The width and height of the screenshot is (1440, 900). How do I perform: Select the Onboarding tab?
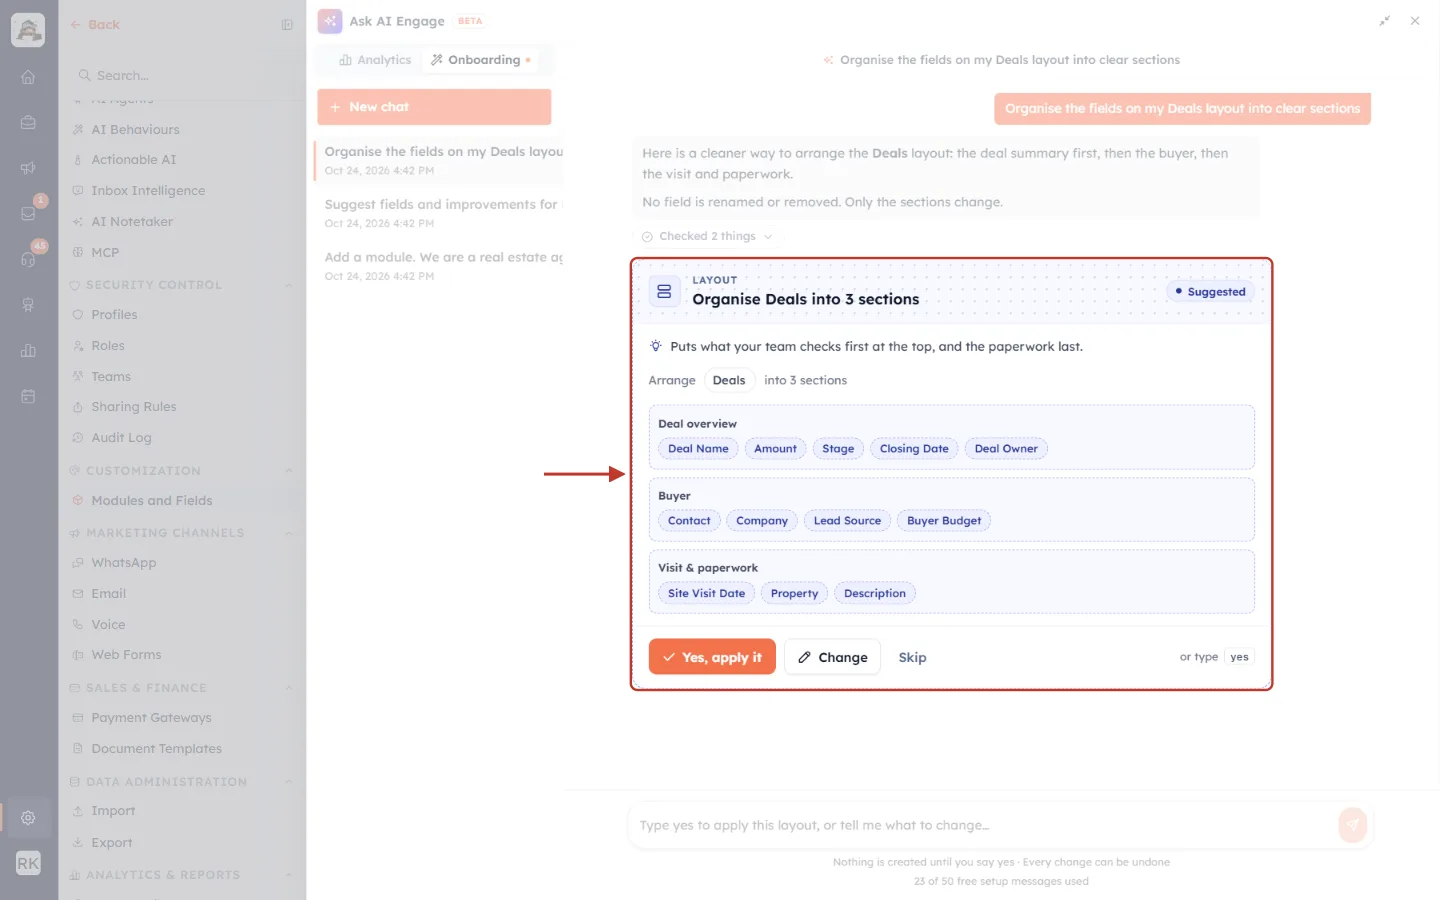[x=481, y=60]
